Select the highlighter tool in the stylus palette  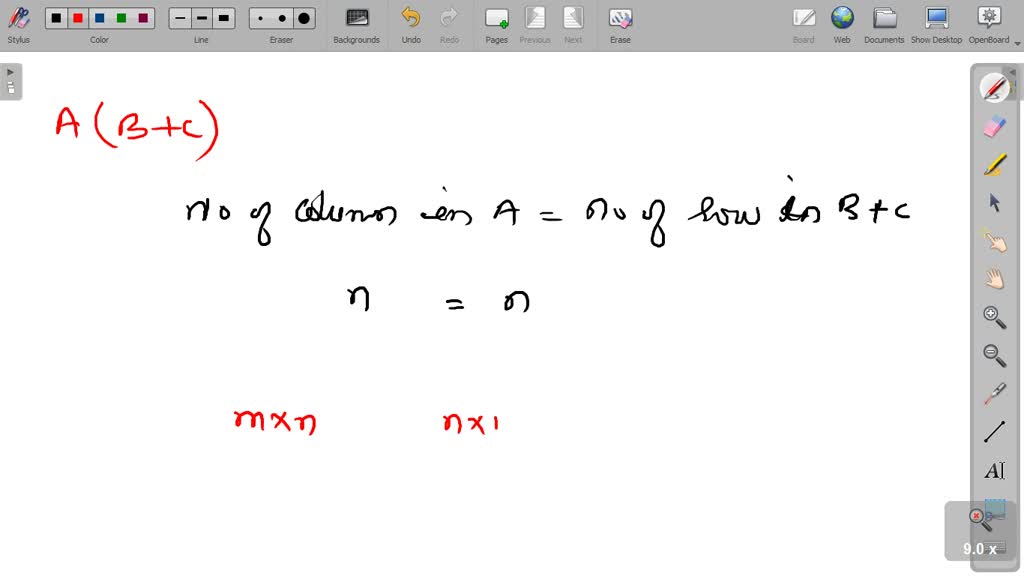994,165
